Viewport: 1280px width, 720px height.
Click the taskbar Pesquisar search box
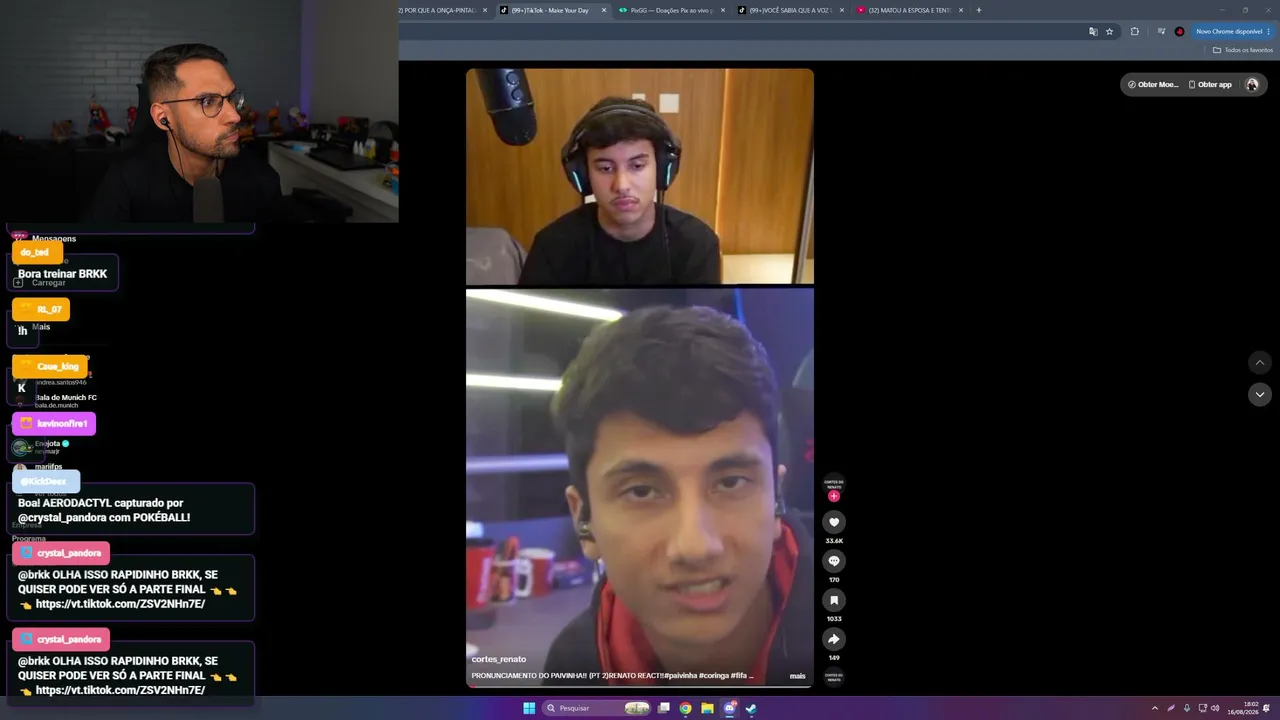click(x=596, y=708)
